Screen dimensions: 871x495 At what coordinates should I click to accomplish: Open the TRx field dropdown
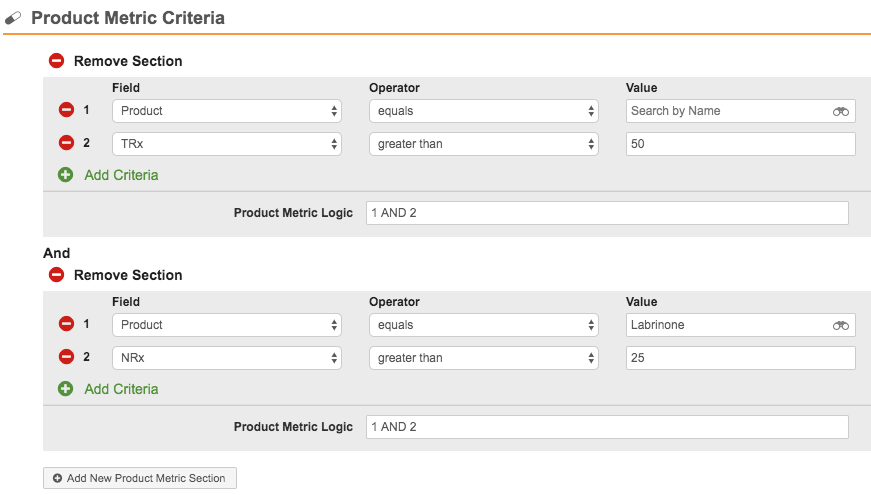[226, 144]
